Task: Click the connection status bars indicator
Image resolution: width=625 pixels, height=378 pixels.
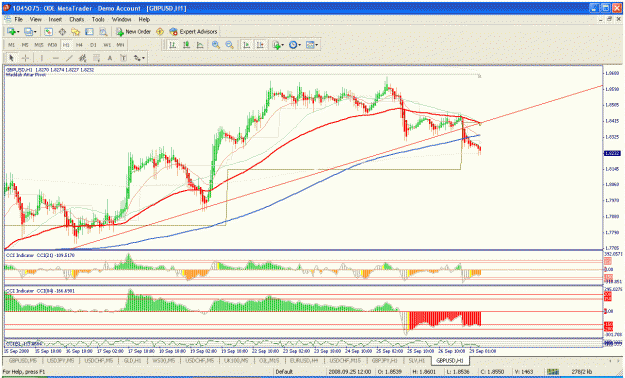Action: coord(552,372)
